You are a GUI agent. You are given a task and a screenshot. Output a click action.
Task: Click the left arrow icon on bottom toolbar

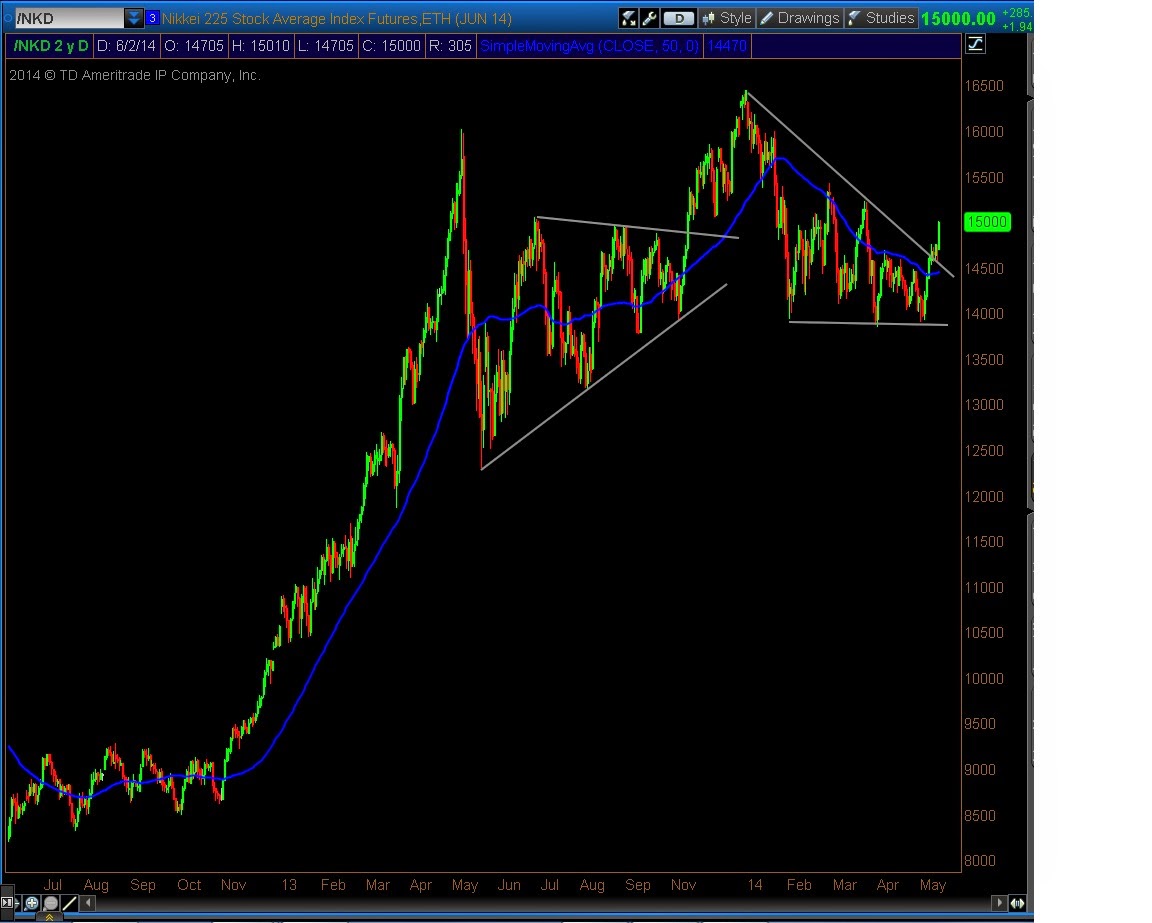[x=88, y=902]
